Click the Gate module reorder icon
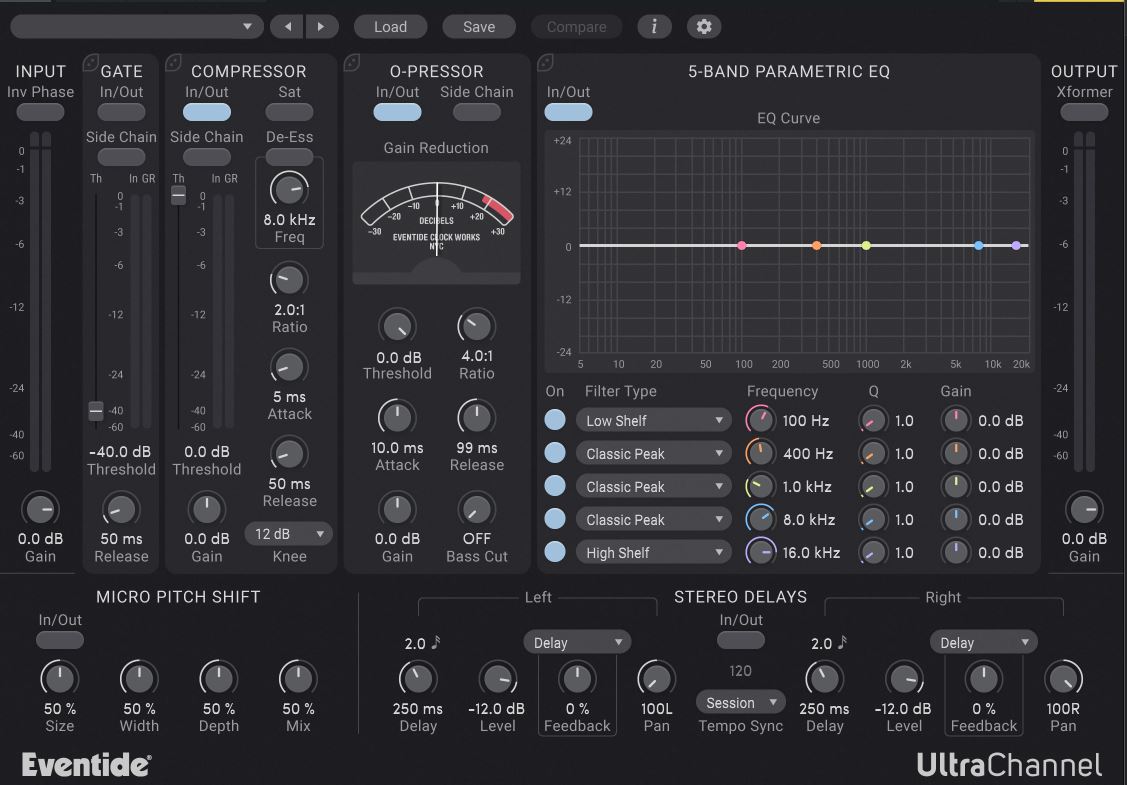1127x785 pixels. [91, 63]
